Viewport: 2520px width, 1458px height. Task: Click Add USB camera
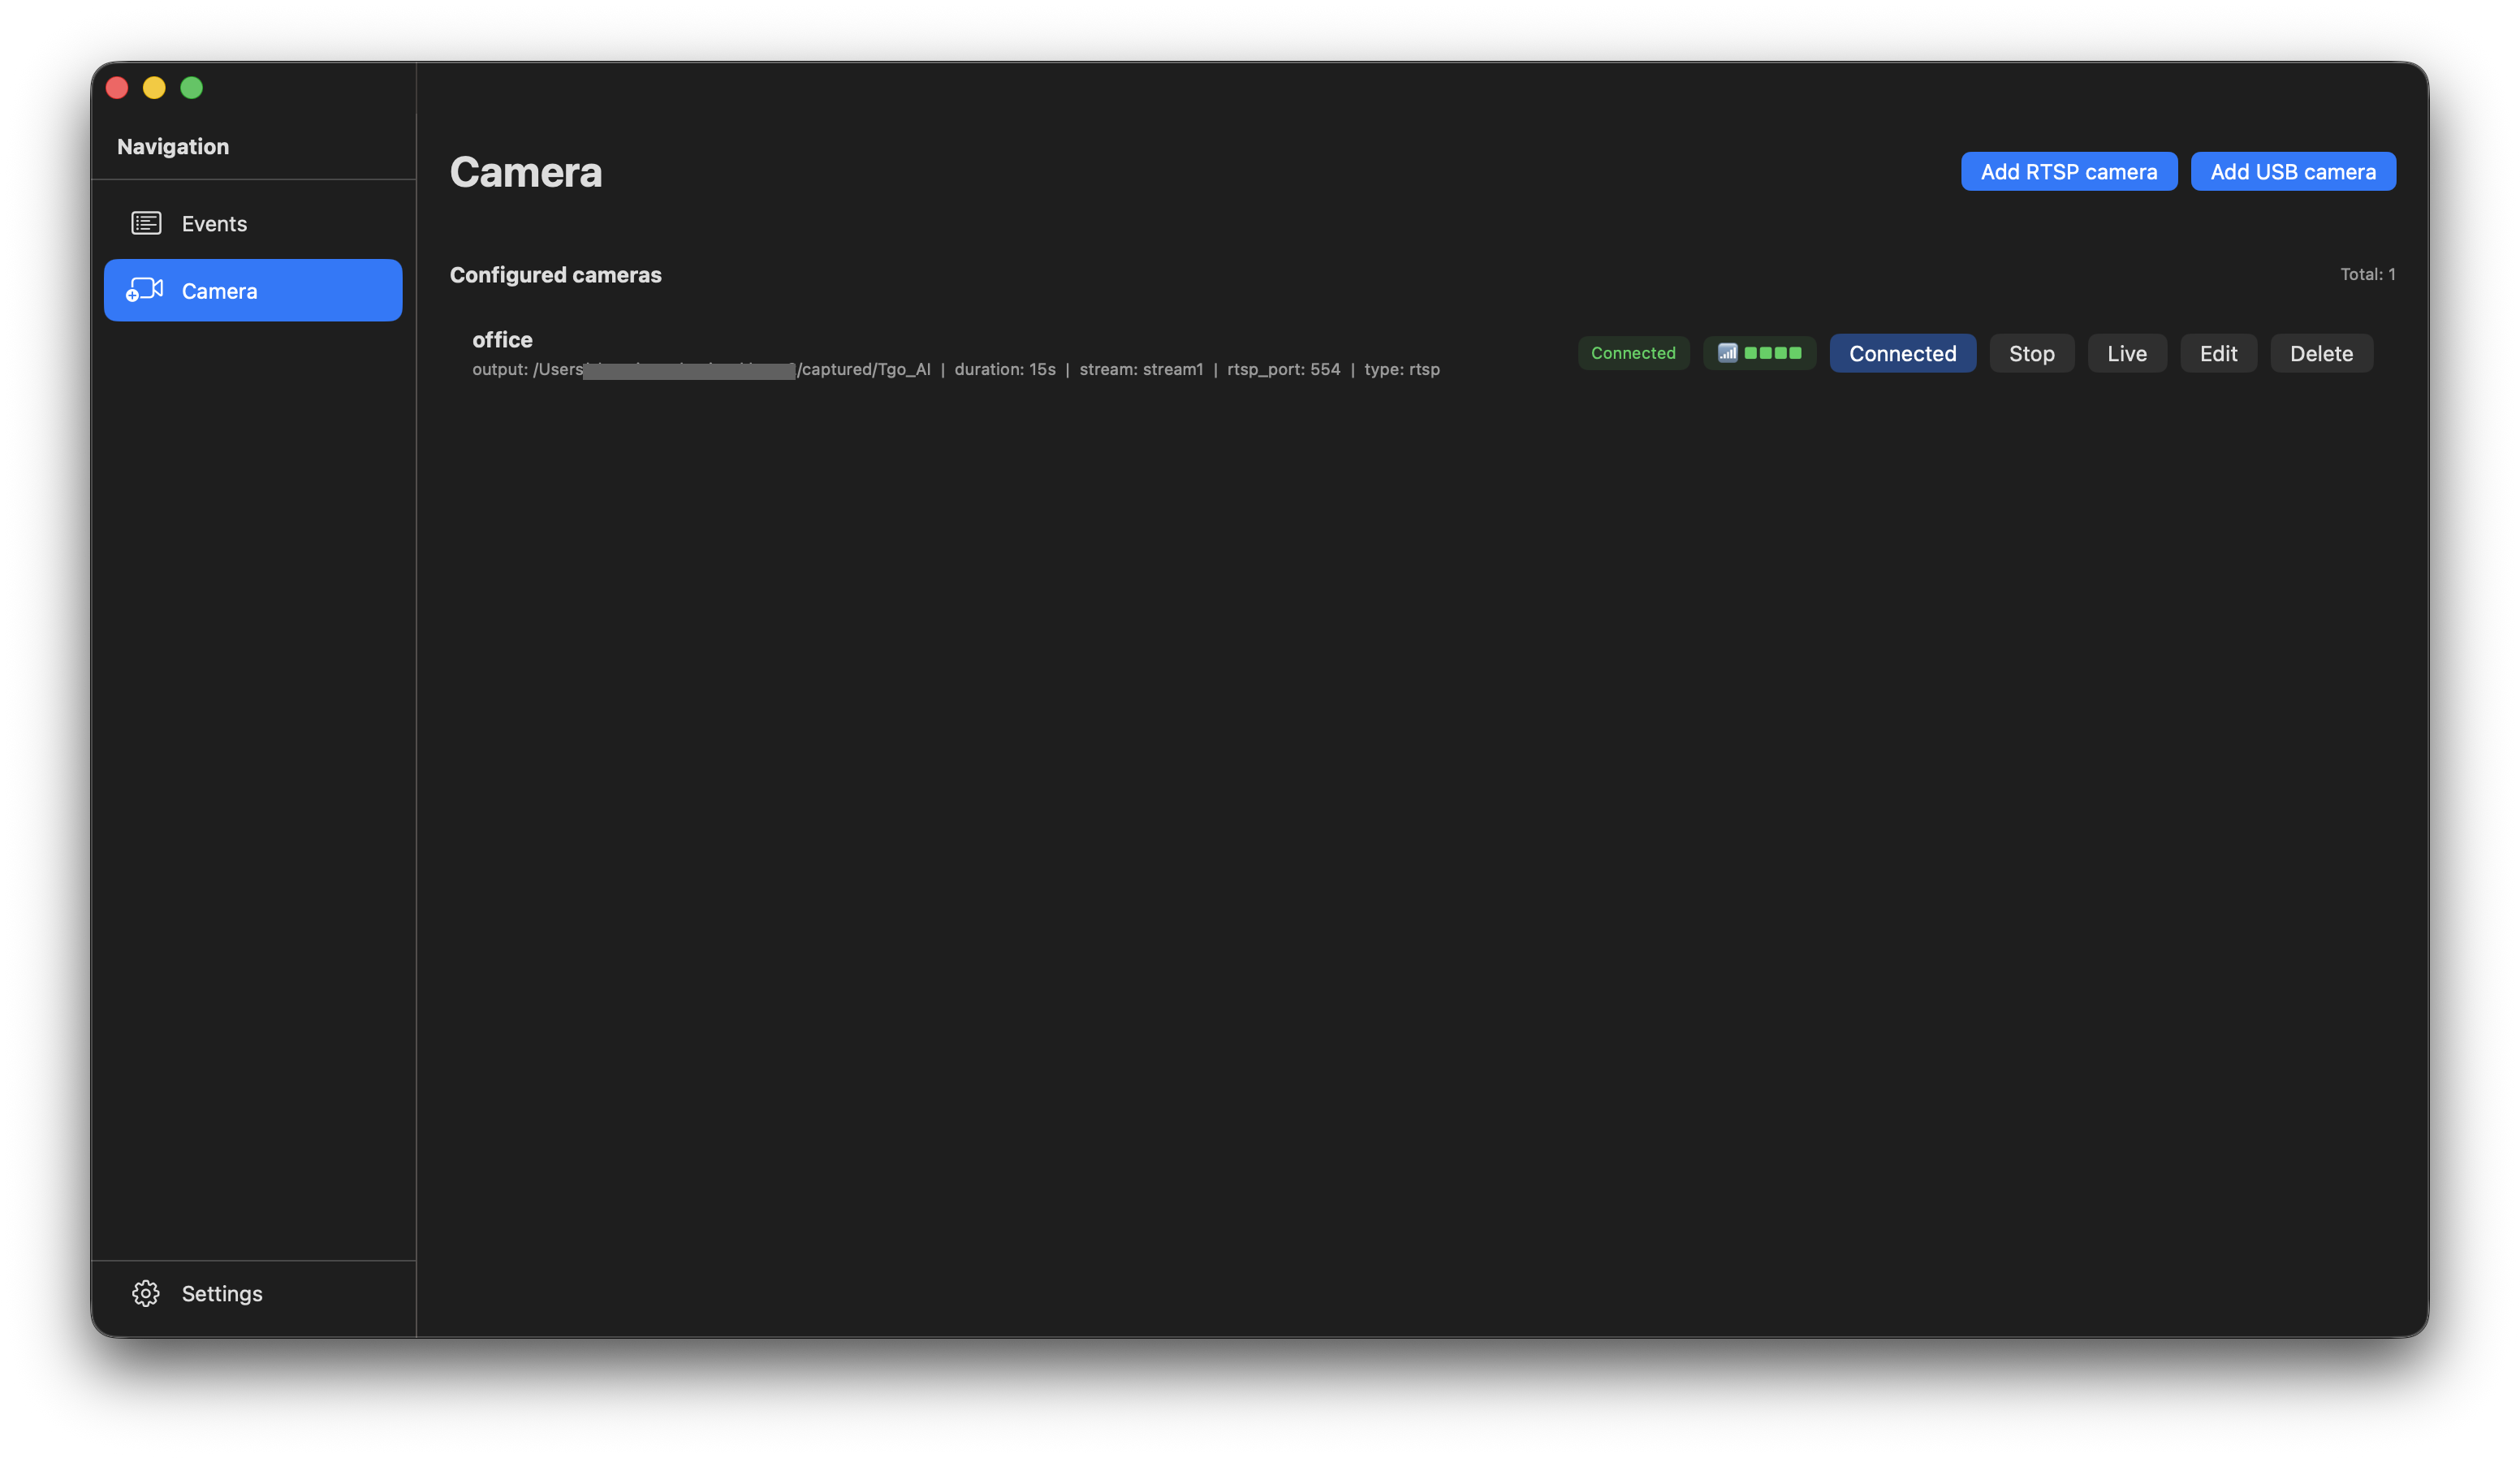[2293, 171]
